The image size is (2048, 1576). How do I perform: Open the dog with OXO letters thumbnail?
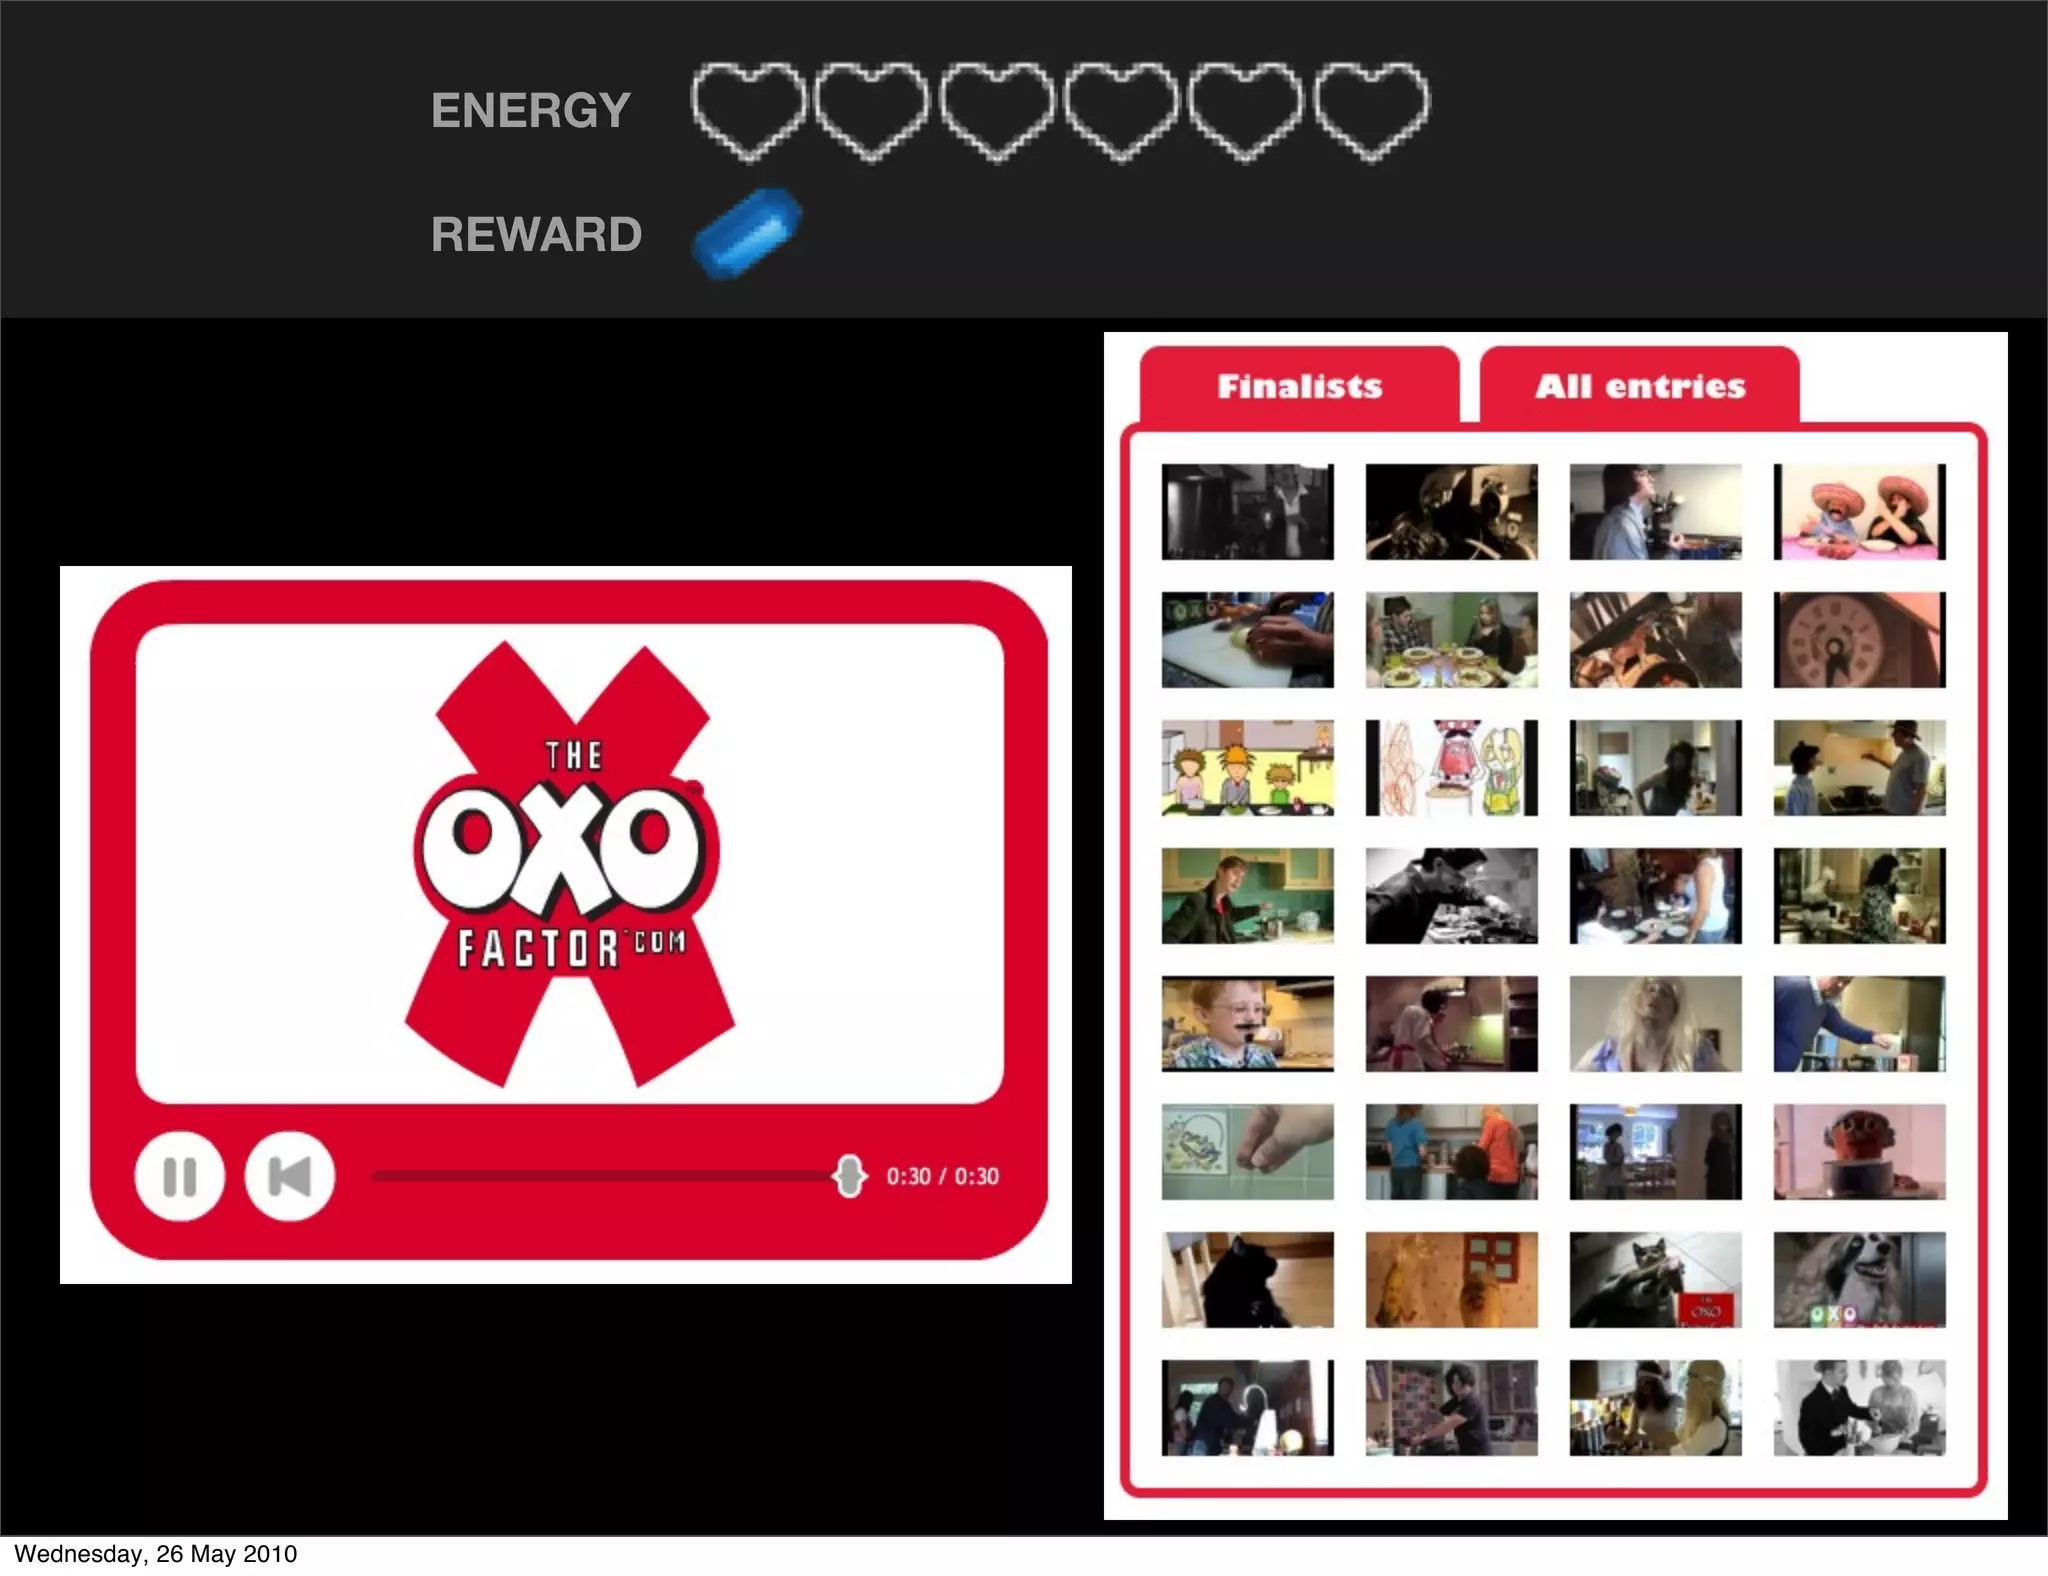tap(1859, 1279)
